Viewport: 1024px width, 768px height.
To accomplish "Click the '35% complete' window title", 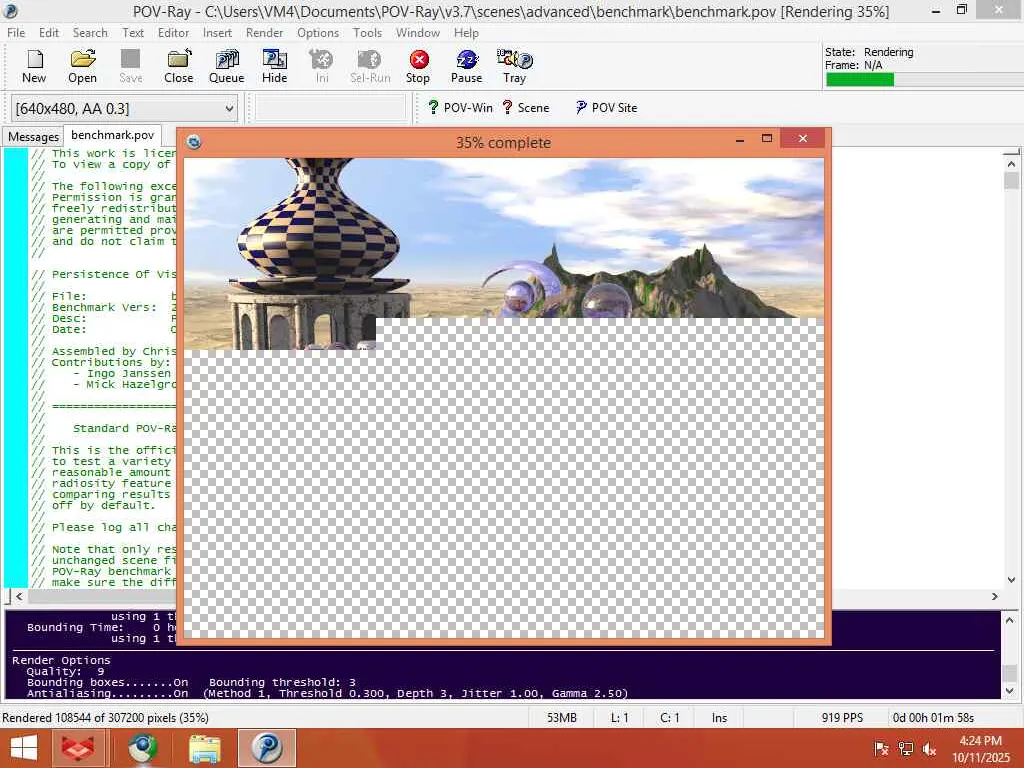I will coord(503,142).
